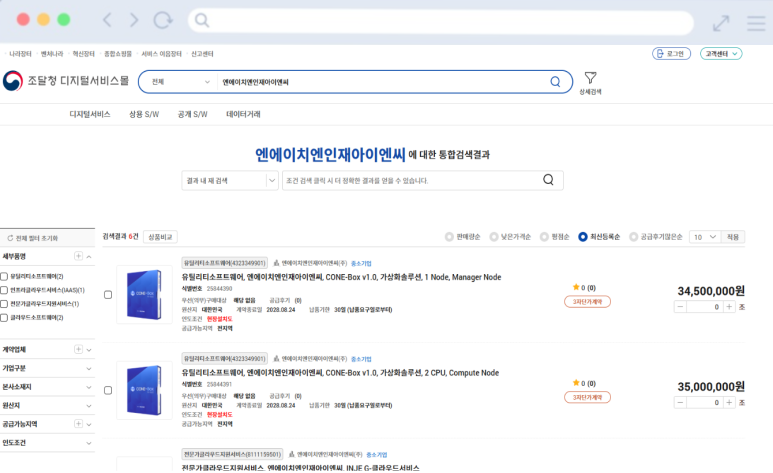Open the 디지털서비스 menu

(90, 114)
